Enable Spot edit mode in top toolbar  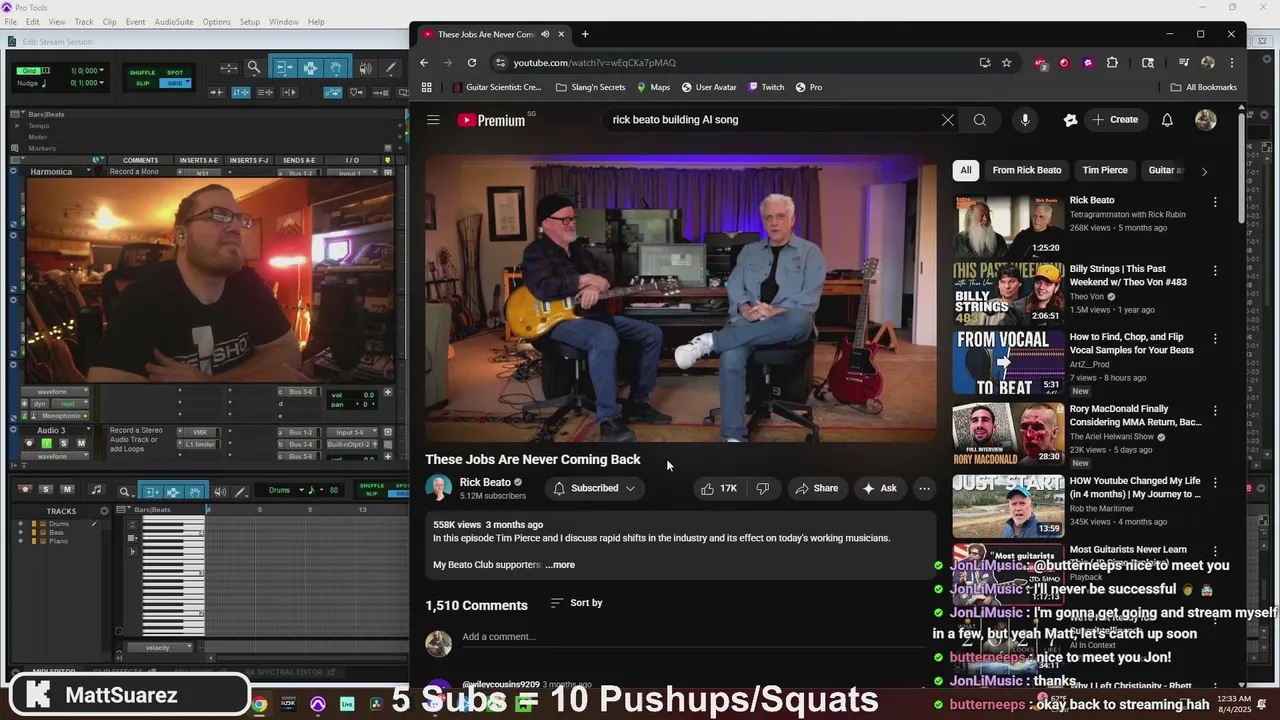[x=175, y=72]
